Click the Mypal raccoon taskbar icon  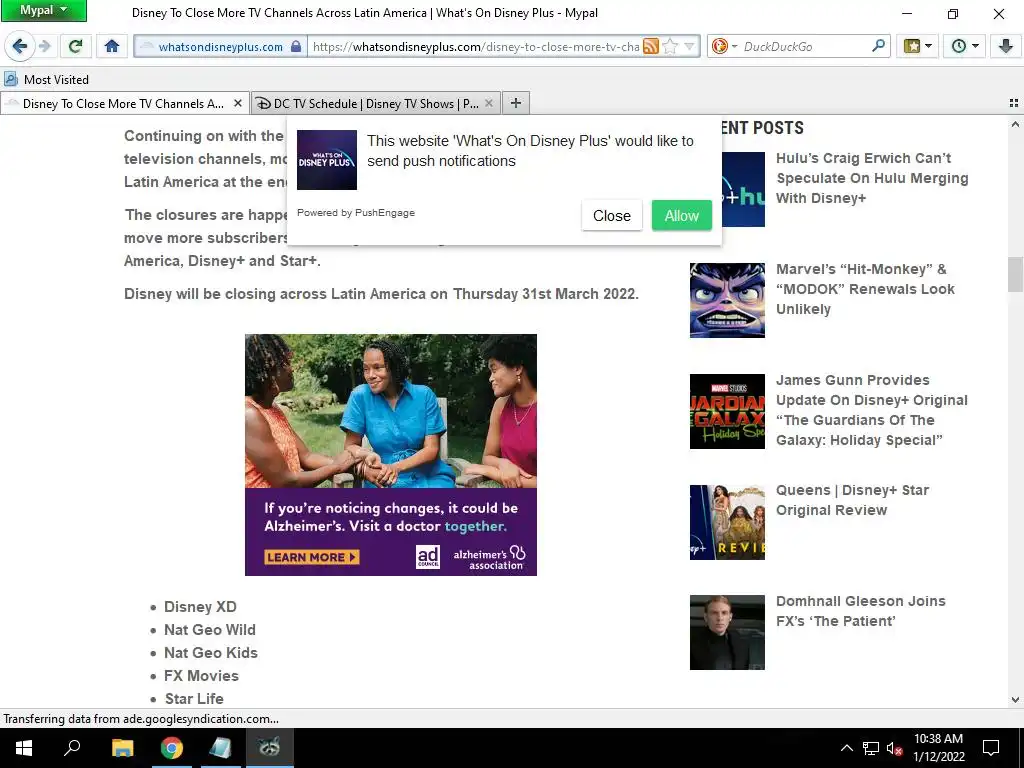click(269, 748)
